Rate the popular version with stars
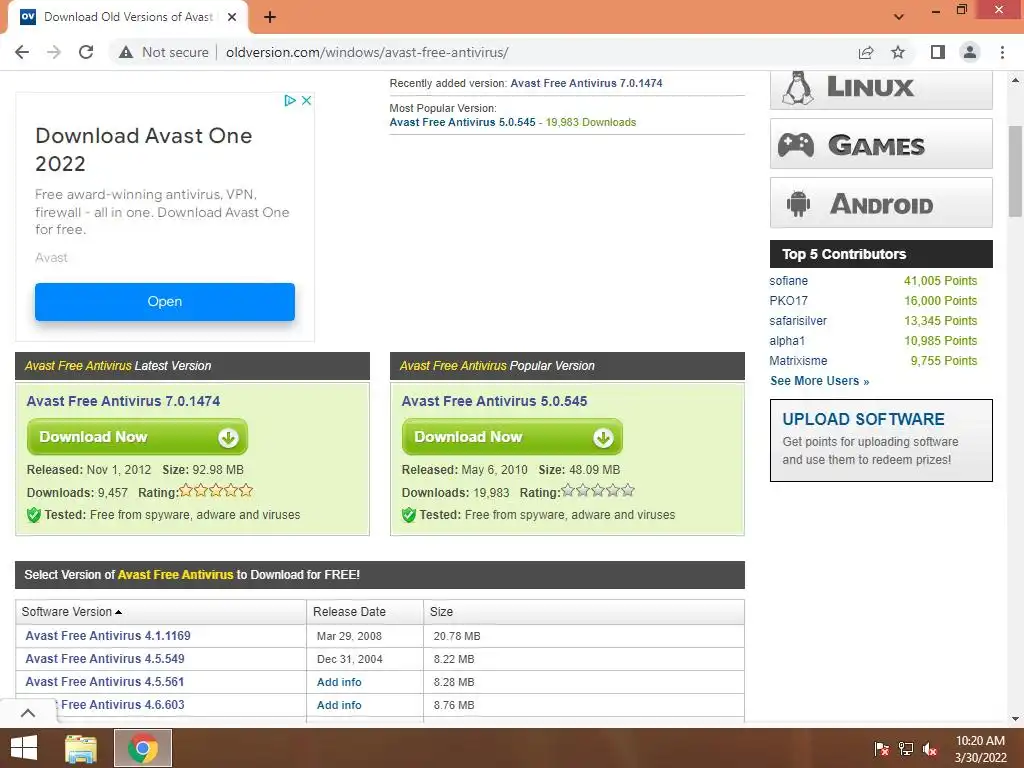 (x=598, y=490)
